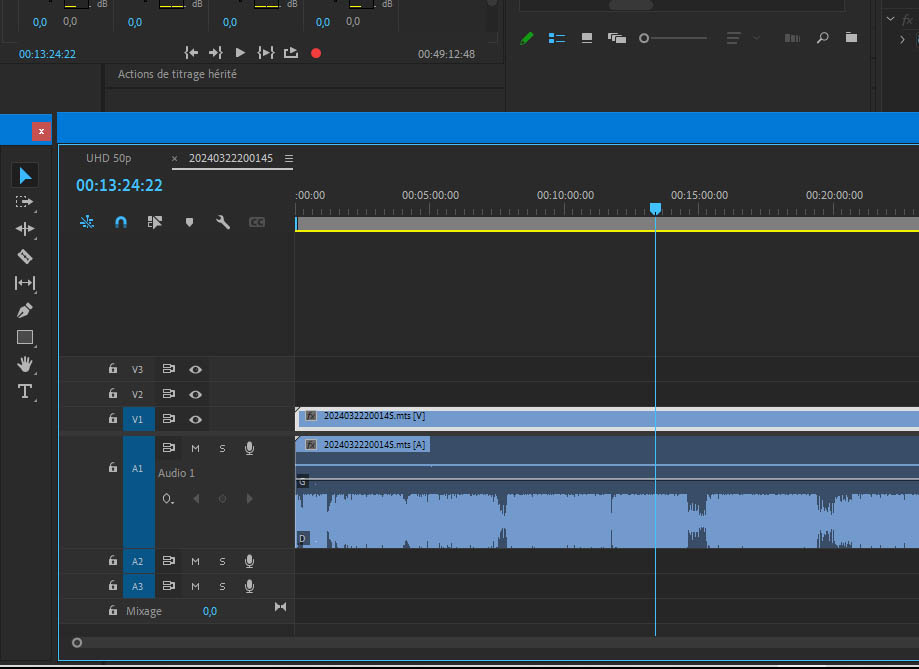Target the A2 track header

pyautogui.click(x=138, y=561)
